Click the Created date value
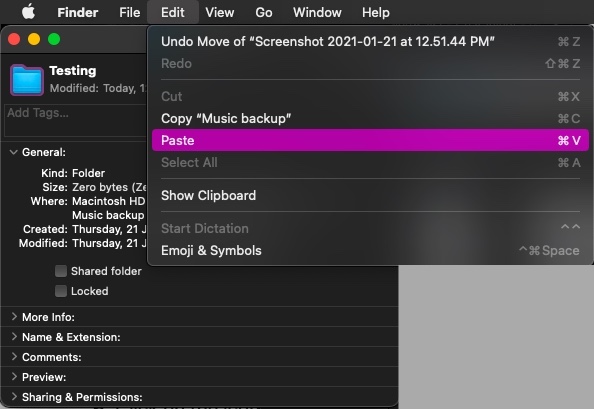 (x=109, y=229)
